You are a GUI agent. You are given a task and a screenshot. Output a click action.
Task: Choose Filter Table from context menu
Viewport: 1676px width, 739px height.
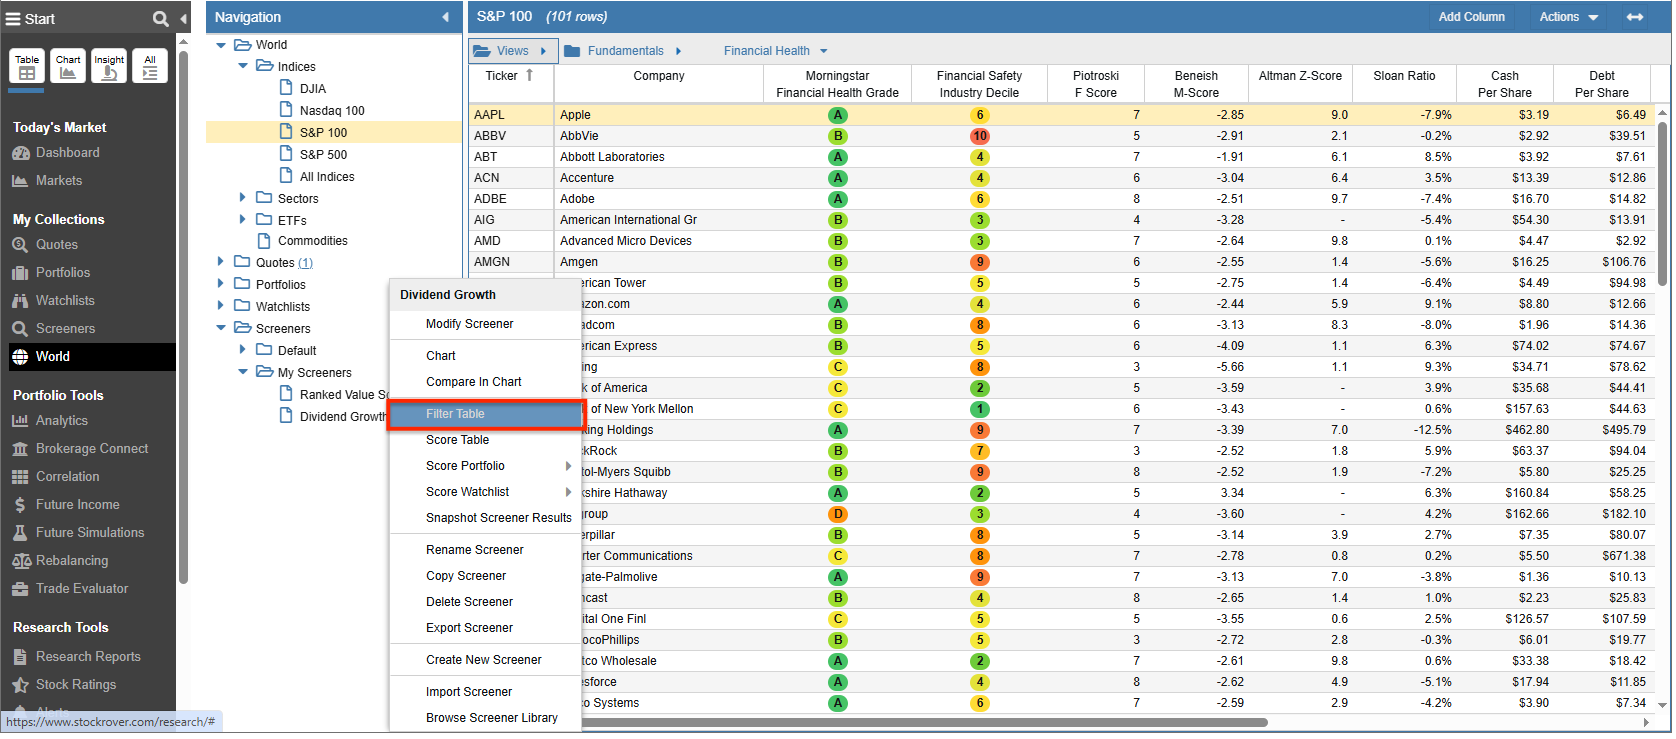(485, 414)
